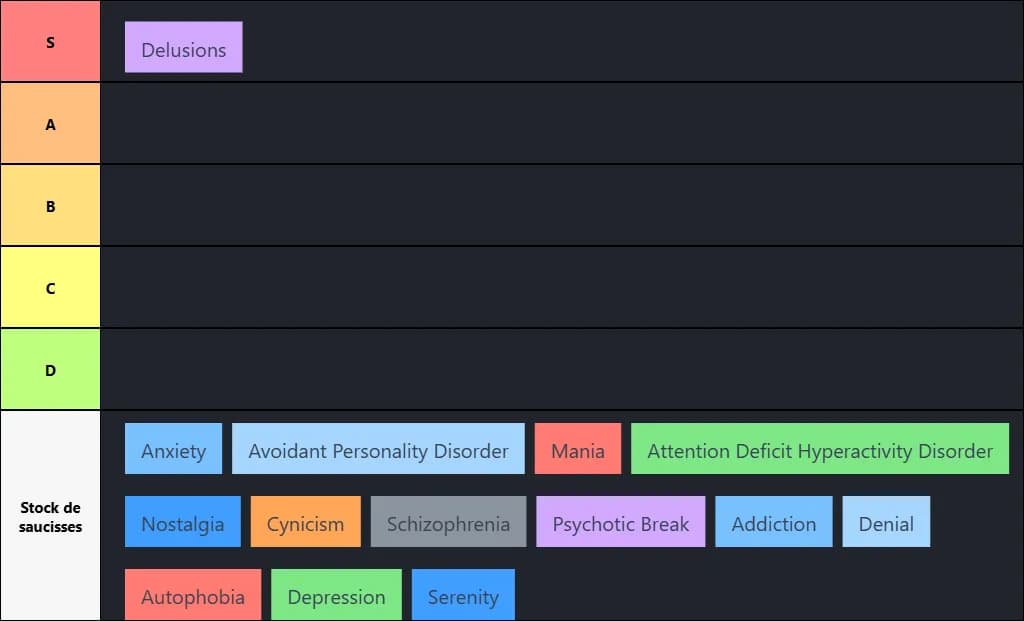
Task: Select the Anxiety tile
Action: click(173, 449)
